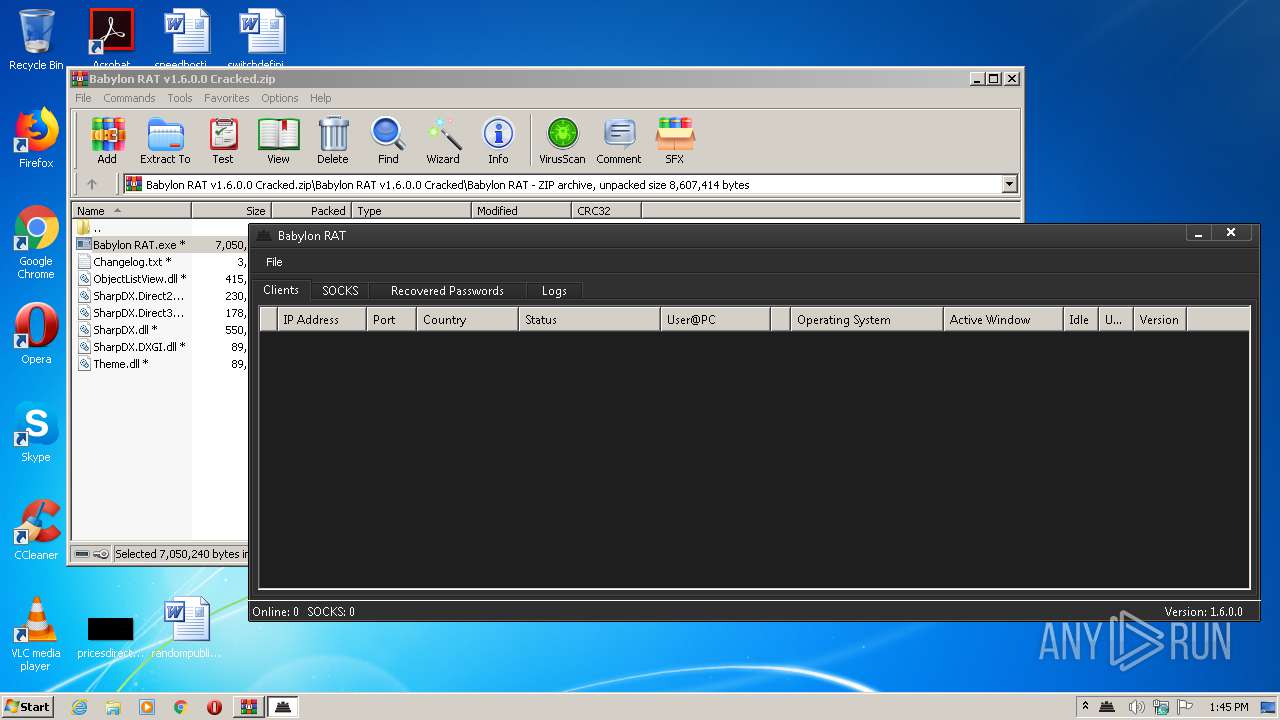Create SFX self-extracting archive
The height and width of the screenshot is (720, 1280).
(x=675, y=141)
